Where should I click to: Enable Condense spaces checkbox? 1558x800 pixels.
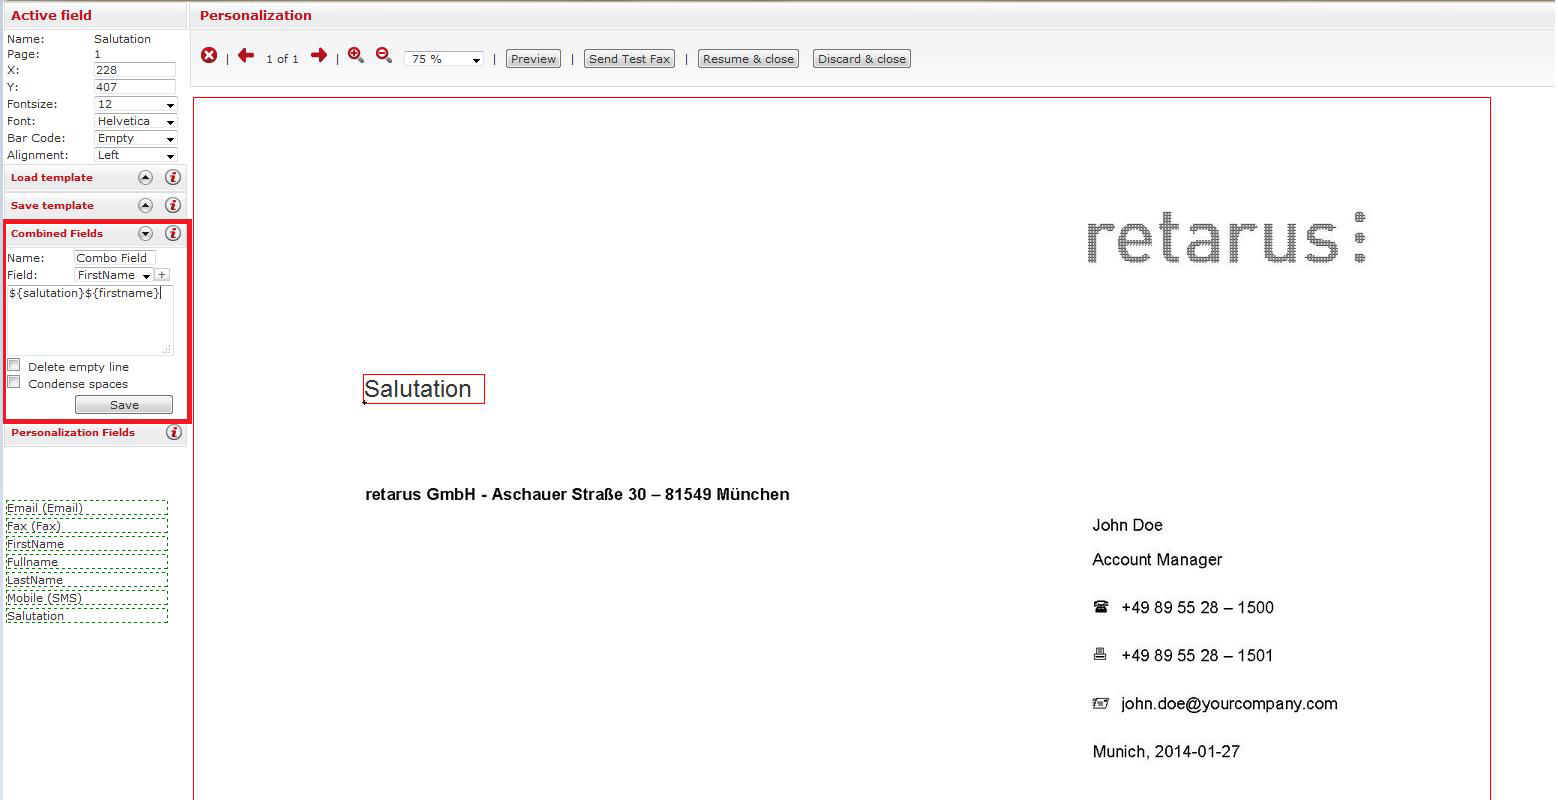(14, 382)
